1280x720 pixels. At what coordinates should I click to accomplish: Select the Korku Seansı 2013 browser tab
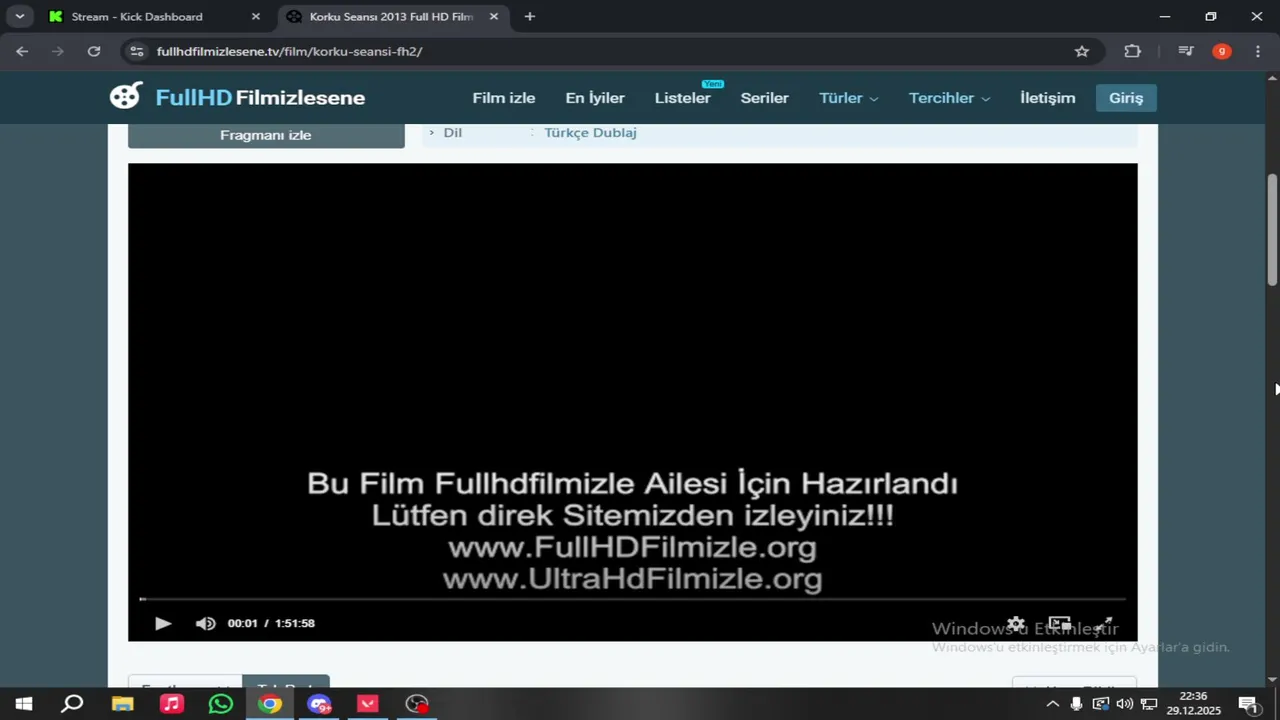click(391, 17)
